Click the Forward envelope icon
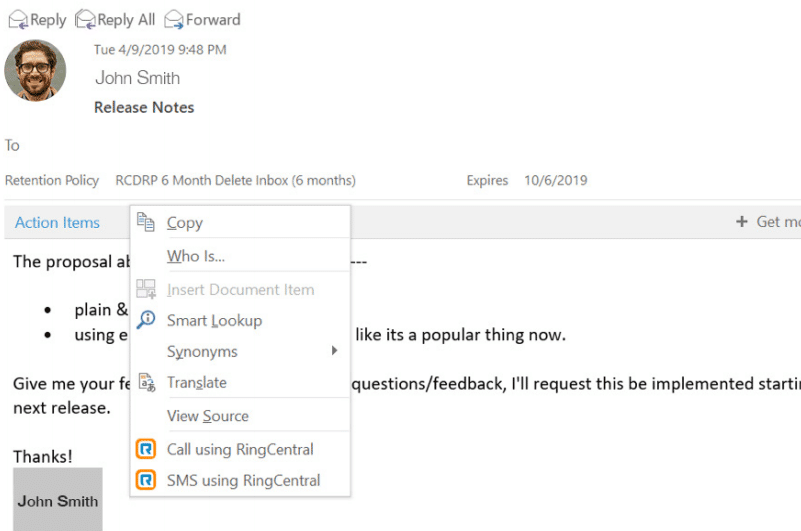Screen dimensions: 801x531 tap(174, 20)
